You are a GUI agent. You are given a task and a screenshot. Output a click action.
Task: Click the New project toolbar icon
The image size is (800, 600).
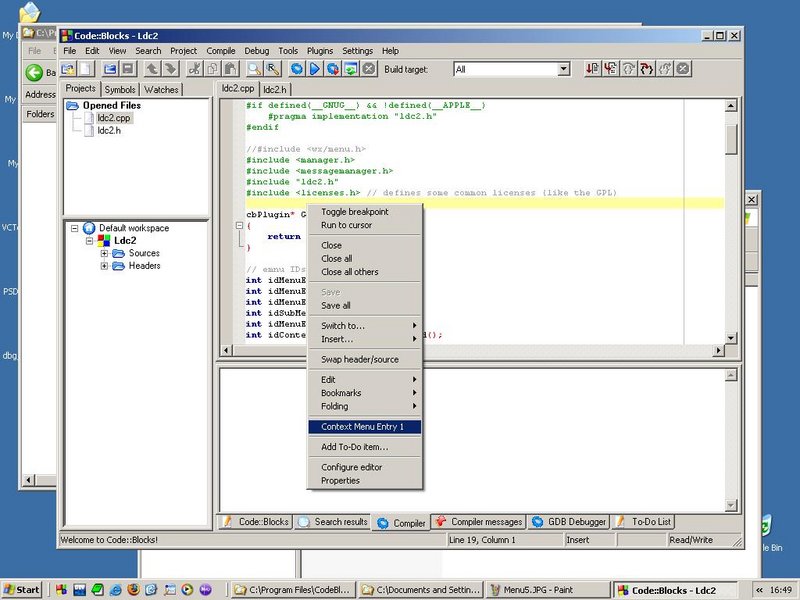coord(68,69)
